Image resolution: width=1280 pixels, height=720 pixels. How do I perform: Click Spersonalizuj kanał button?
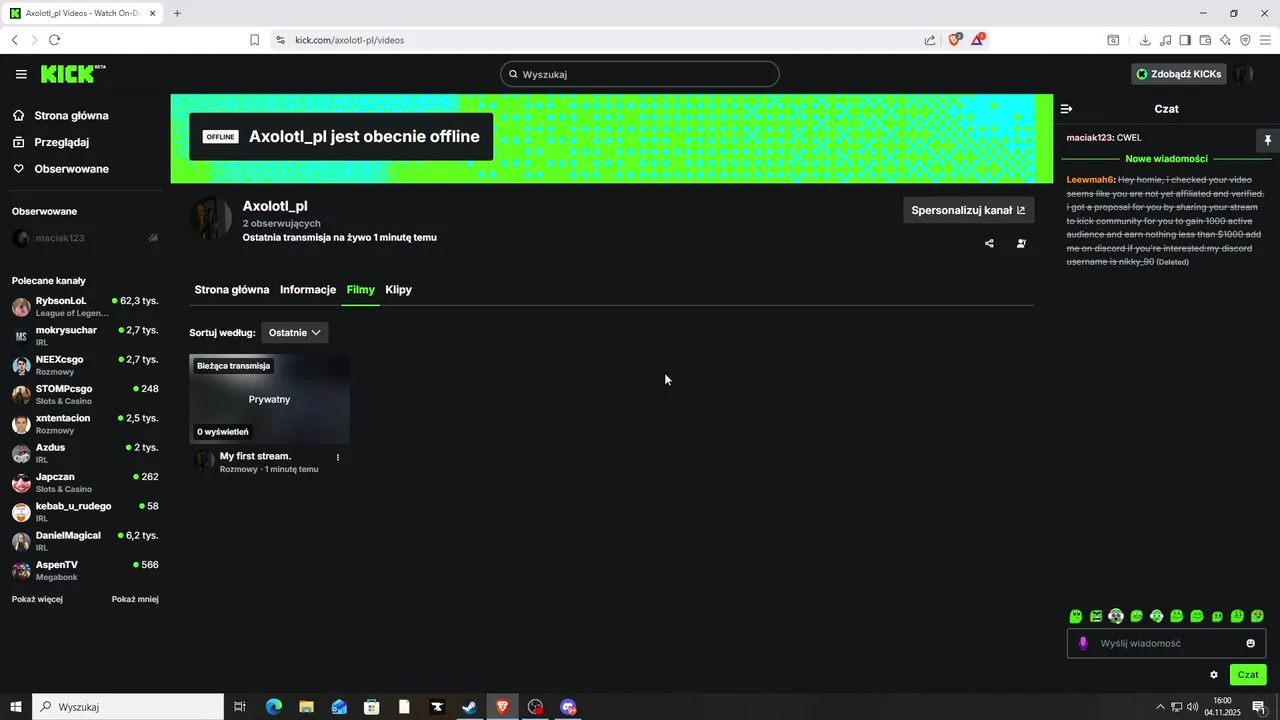coord(968,210)
